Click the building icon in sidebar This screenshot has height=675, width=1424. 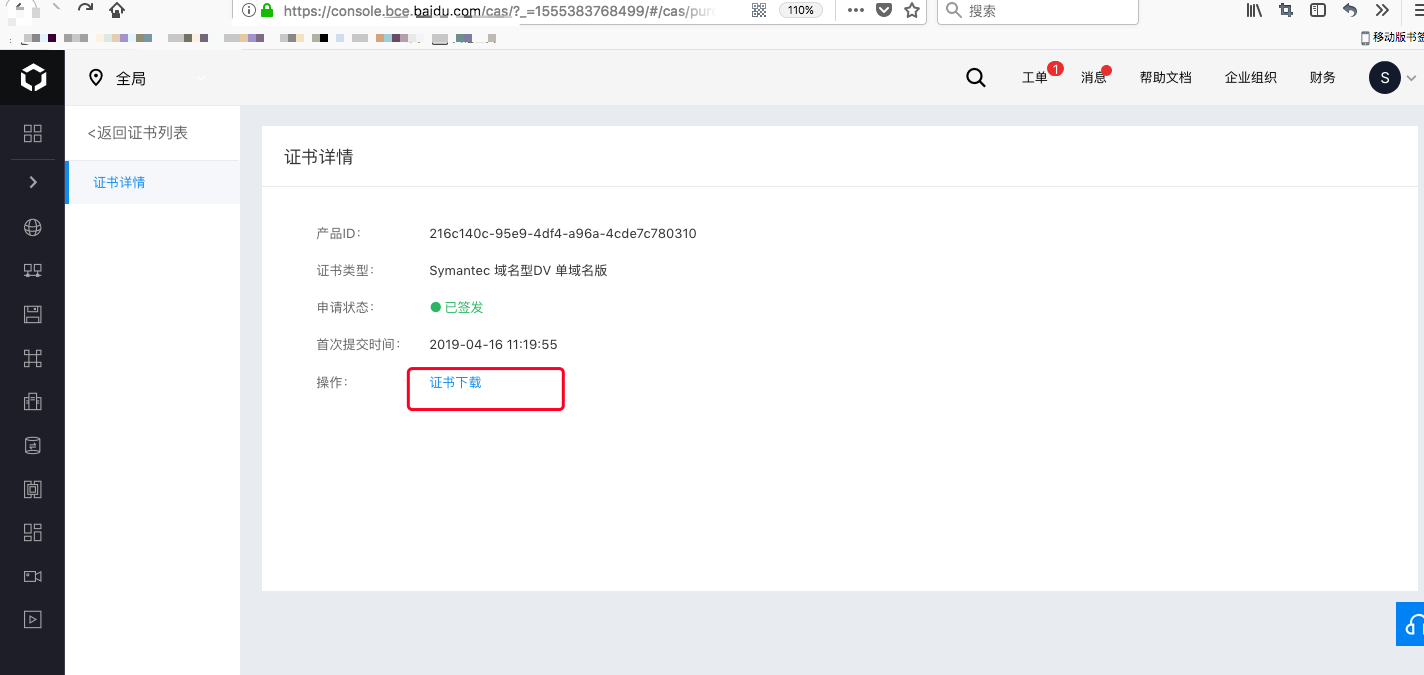pos(33,402)
